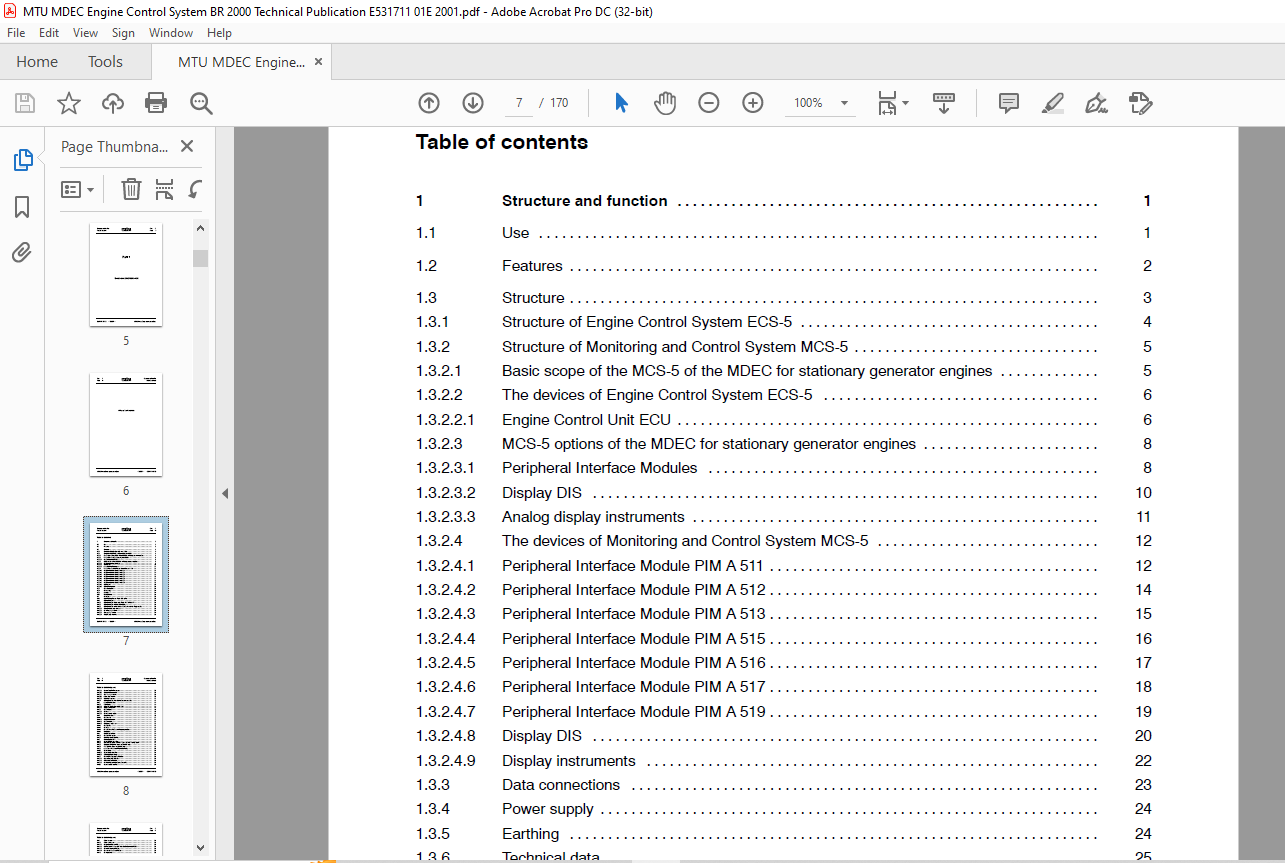Select page 5 thumbnail

point(126,275)
